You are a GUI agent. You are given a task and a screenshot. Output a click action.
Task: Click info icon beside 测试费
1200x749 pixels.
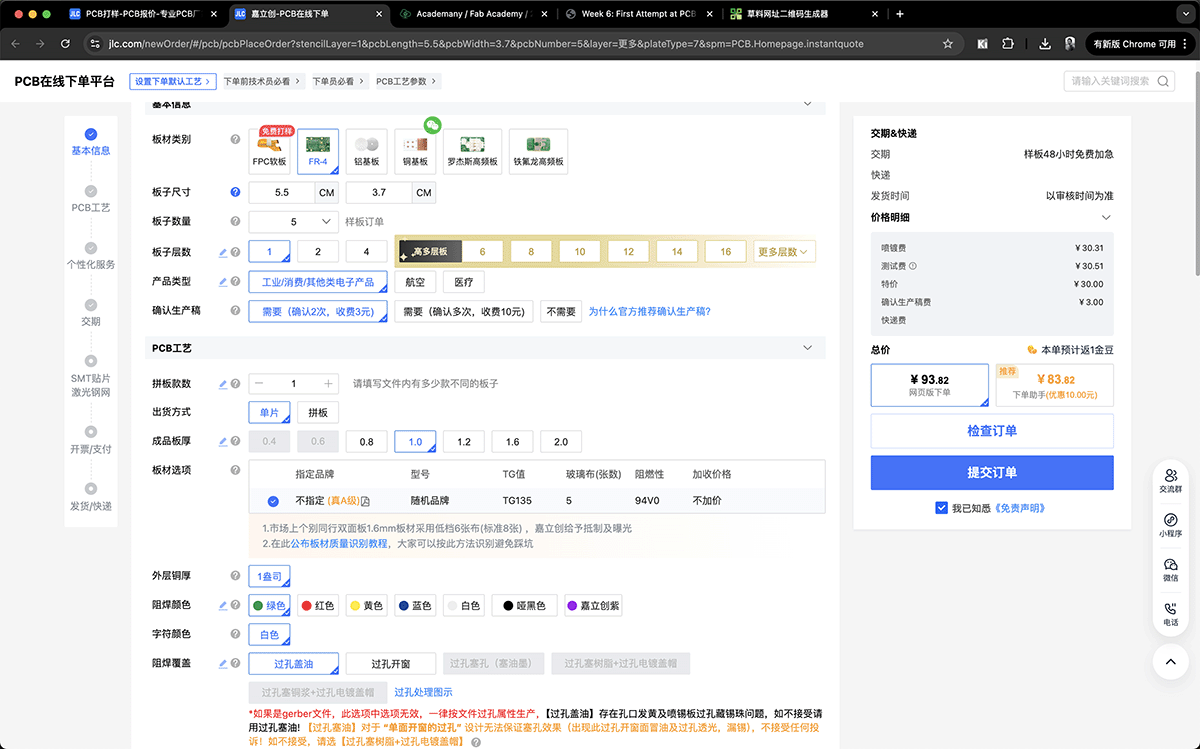913,266
